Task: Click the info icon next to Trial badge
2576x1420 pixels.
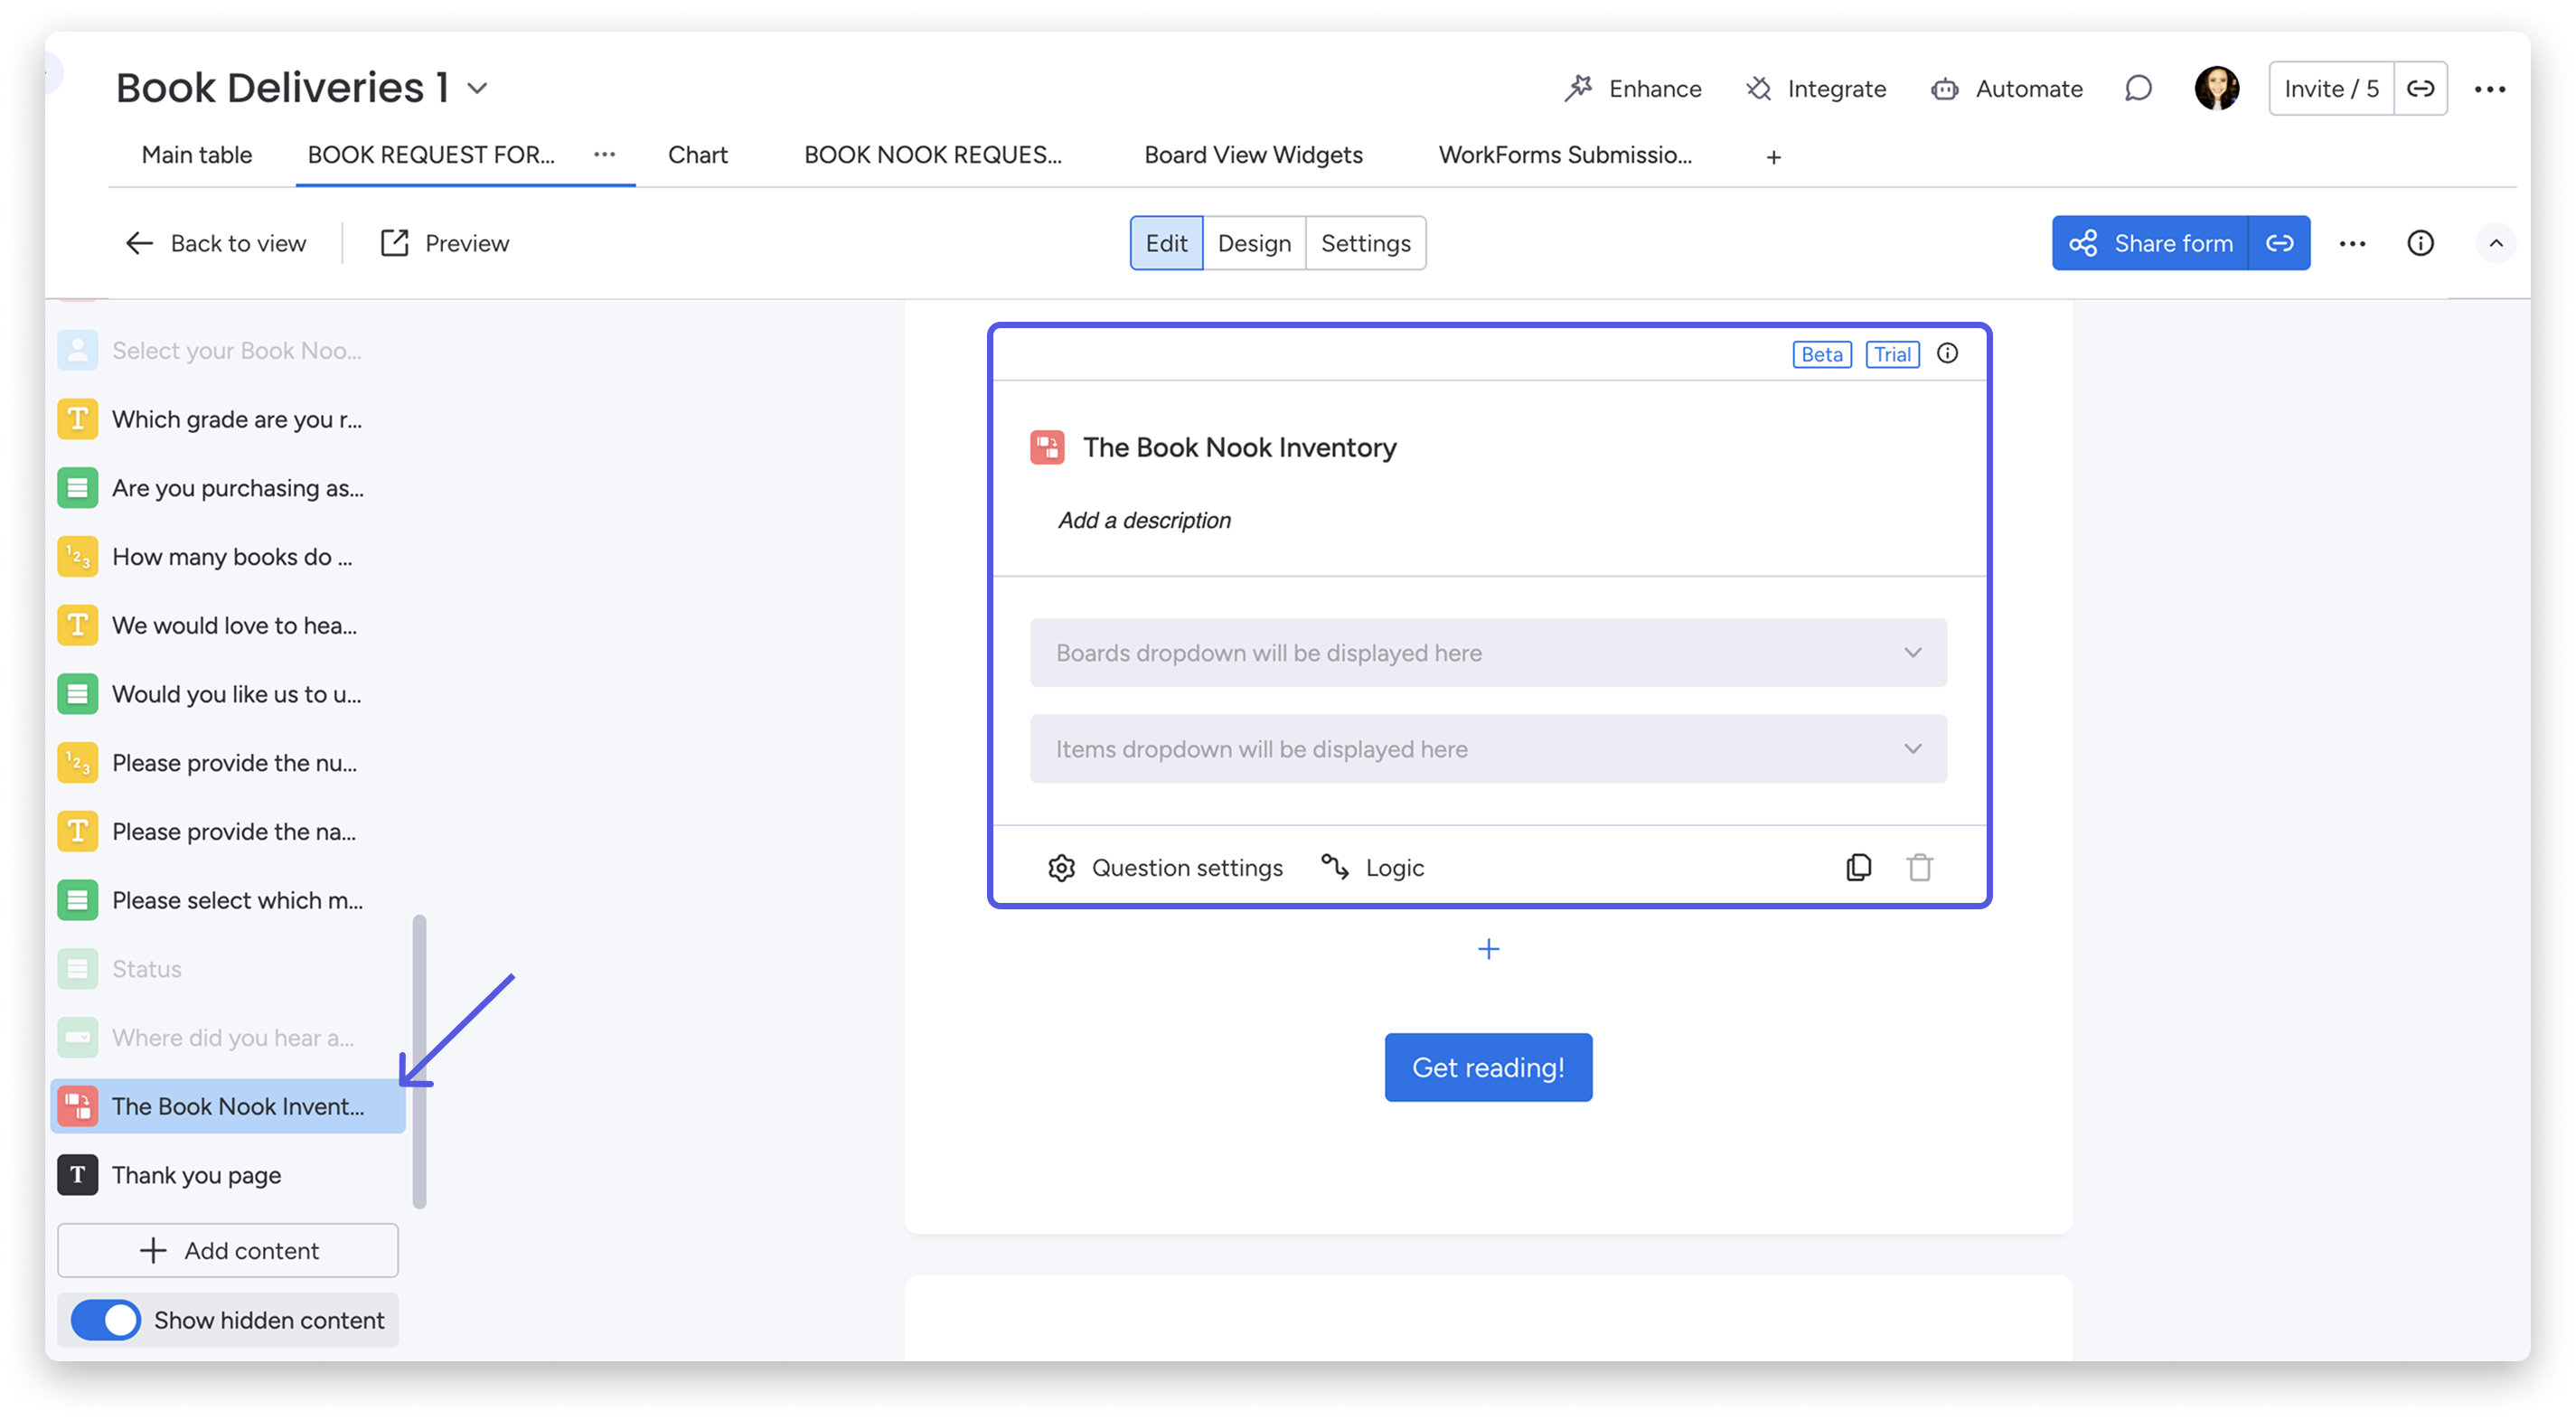Action: 1947,353
